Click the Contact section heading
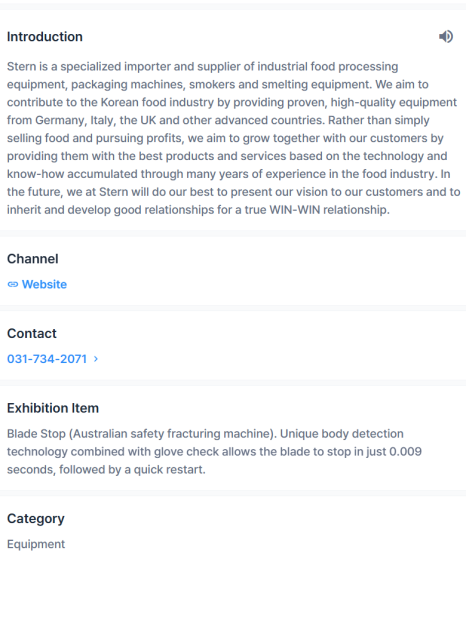Screen dimensions: 466x618 (x=32, y=333)
